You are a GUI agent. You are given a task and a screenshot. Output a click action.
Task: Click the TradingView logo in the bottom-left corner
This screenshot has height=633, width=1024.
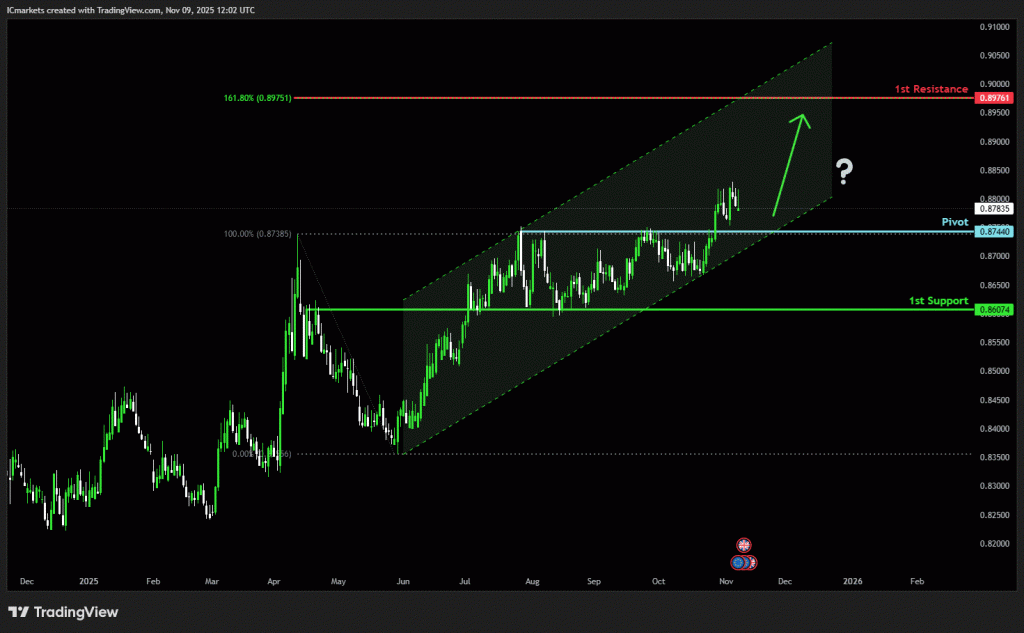(x=63, y=611)
